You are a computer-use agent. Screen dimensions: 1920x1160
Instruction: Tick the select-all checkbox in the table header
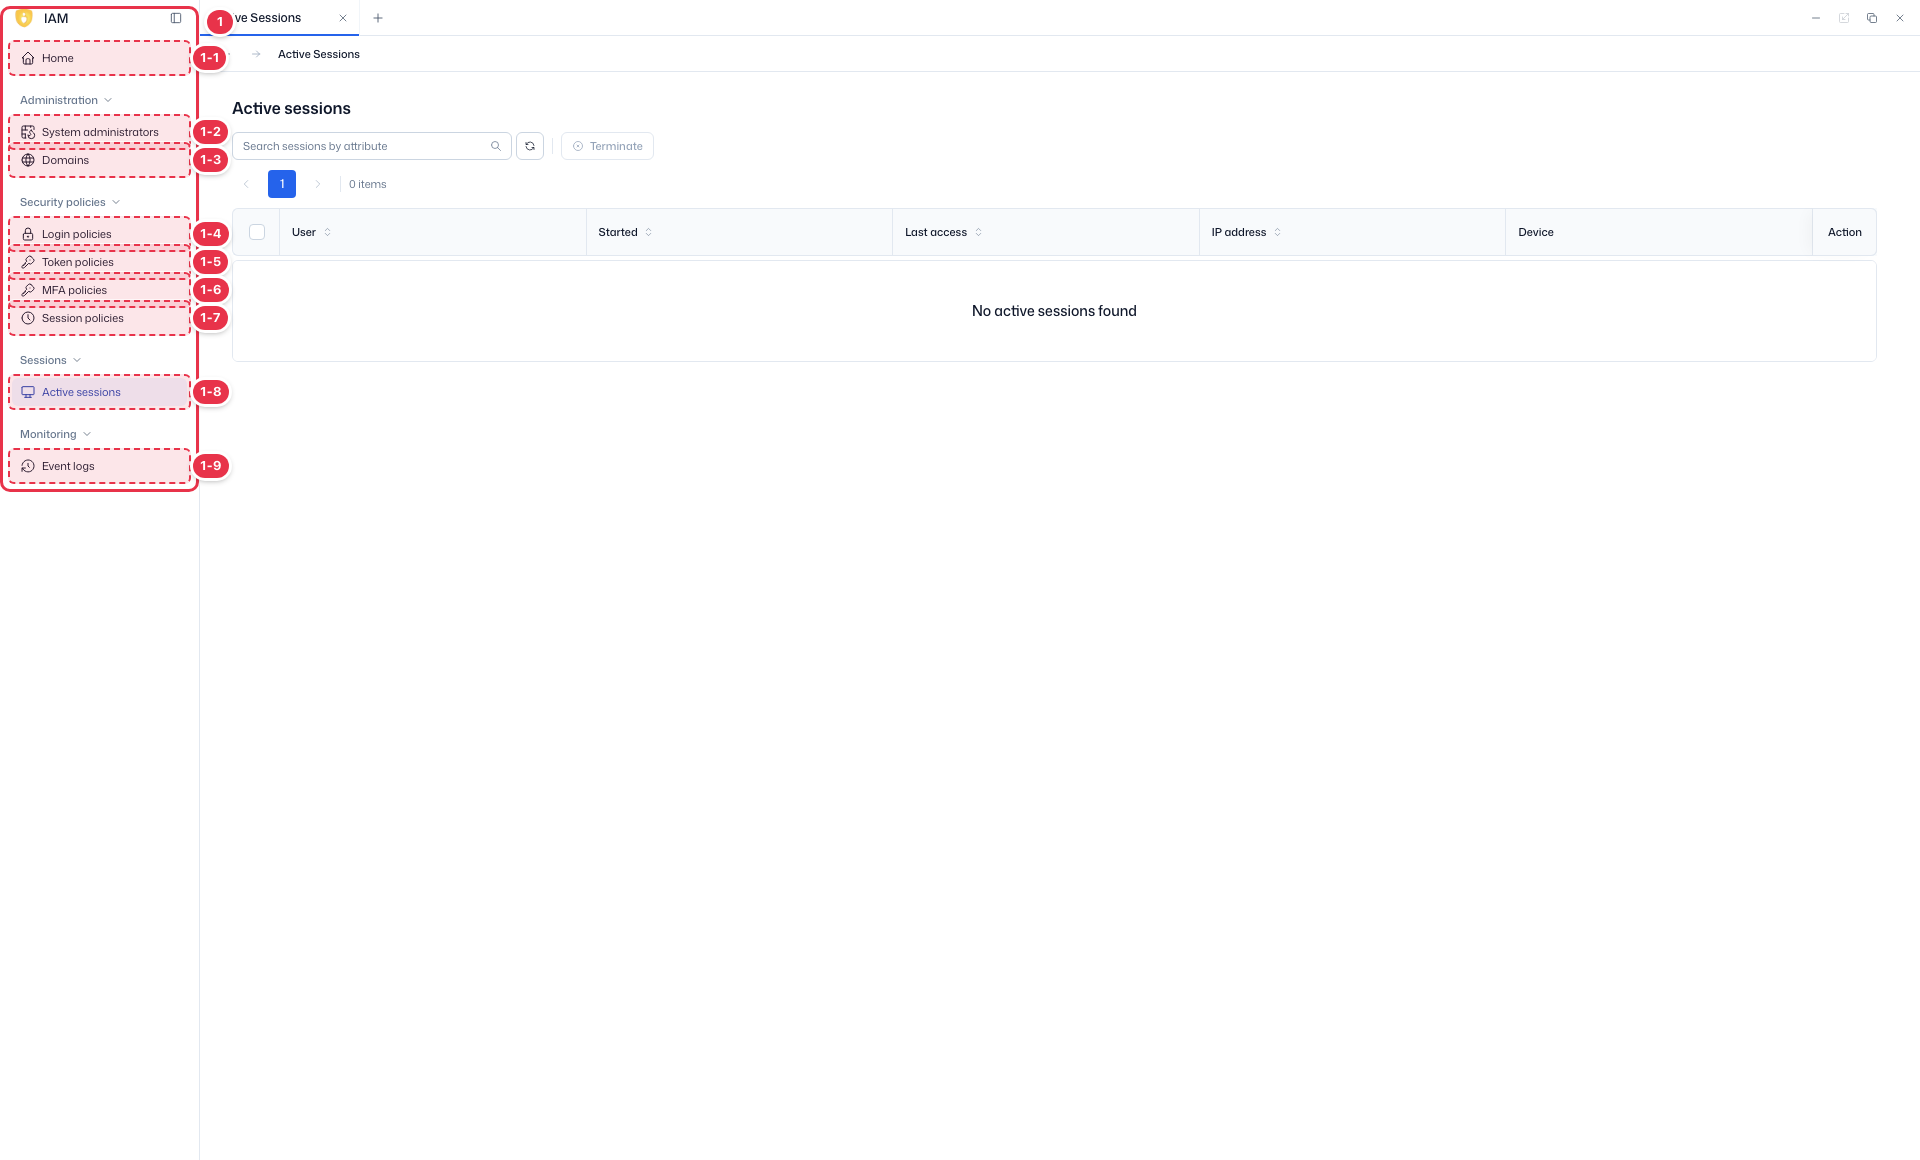click(x=257, y=232)
